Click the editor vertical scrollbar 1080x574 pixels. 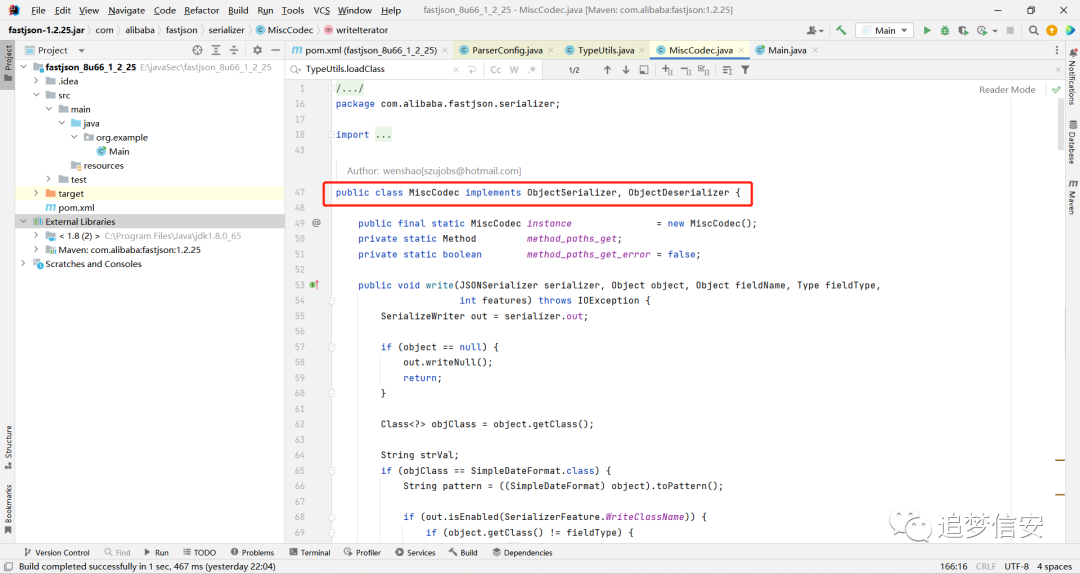tap(1061, 310)
